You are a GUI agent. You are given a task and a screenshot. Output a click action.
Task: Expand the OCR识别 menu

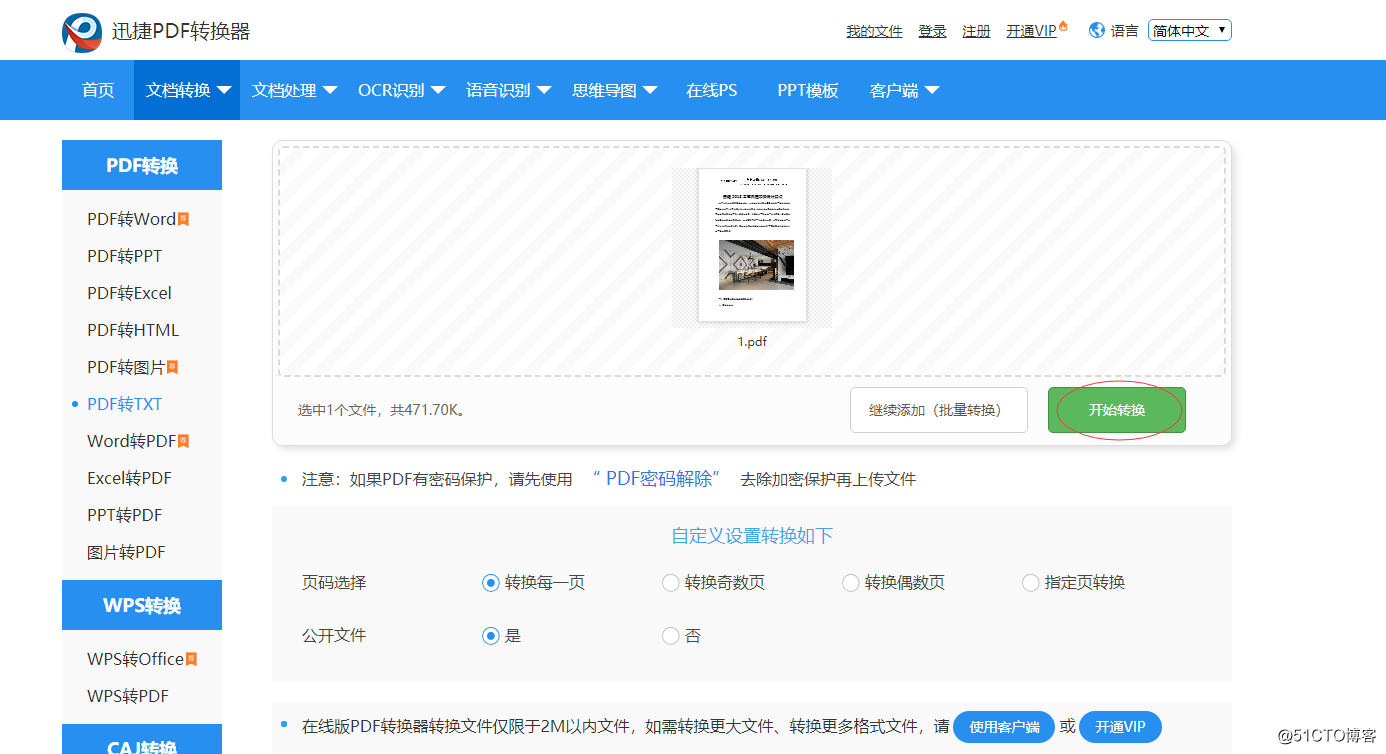click(x=401, y=90)
